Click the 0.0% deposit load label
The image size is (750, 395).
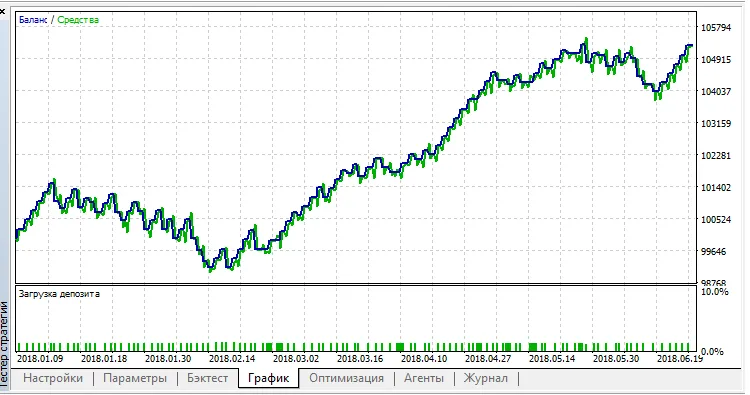pos(712,351)
